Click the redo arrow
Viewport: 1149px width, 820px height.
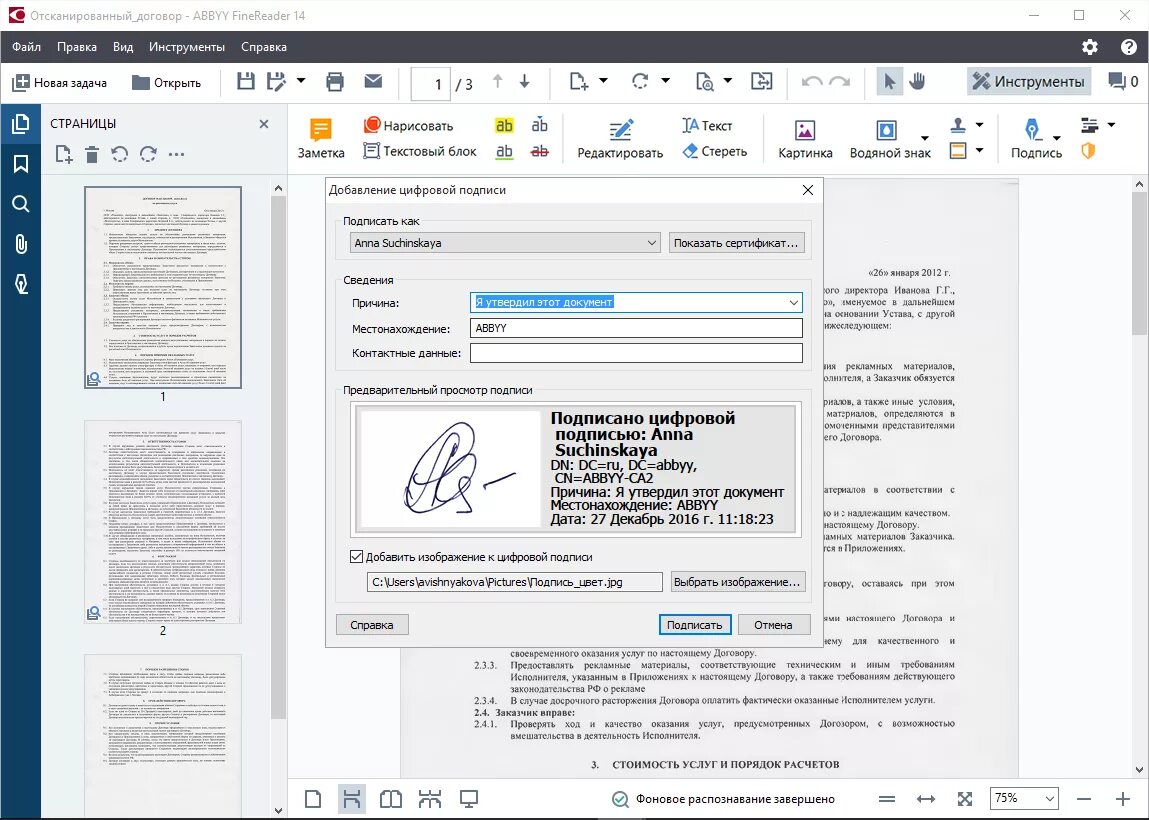[839, 81]
